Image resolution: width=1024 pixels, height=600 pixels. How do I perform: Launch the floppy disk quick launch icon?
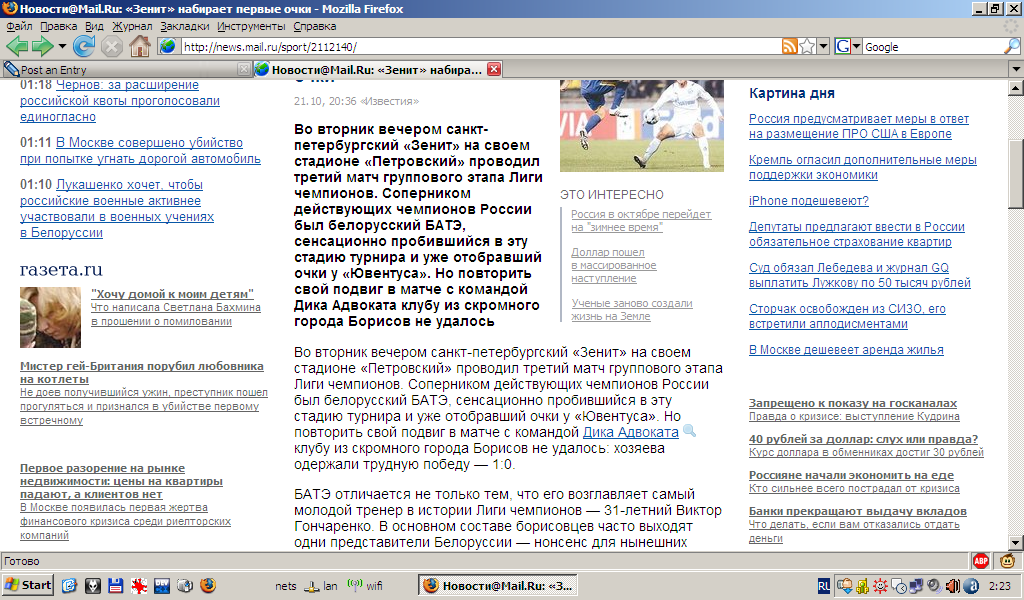[x=116, y=586]
